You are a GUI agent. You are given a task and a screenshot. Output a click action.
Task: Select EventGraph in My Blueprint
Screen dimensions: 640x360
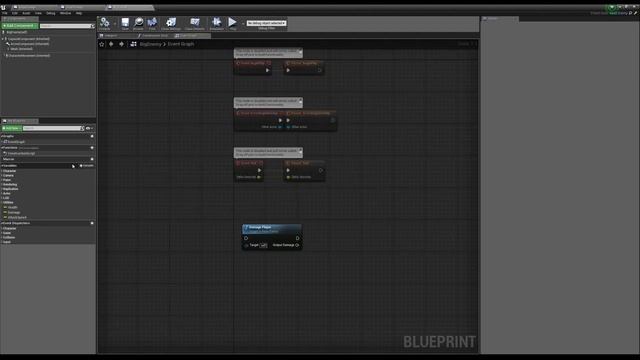(x=15, y=142)
